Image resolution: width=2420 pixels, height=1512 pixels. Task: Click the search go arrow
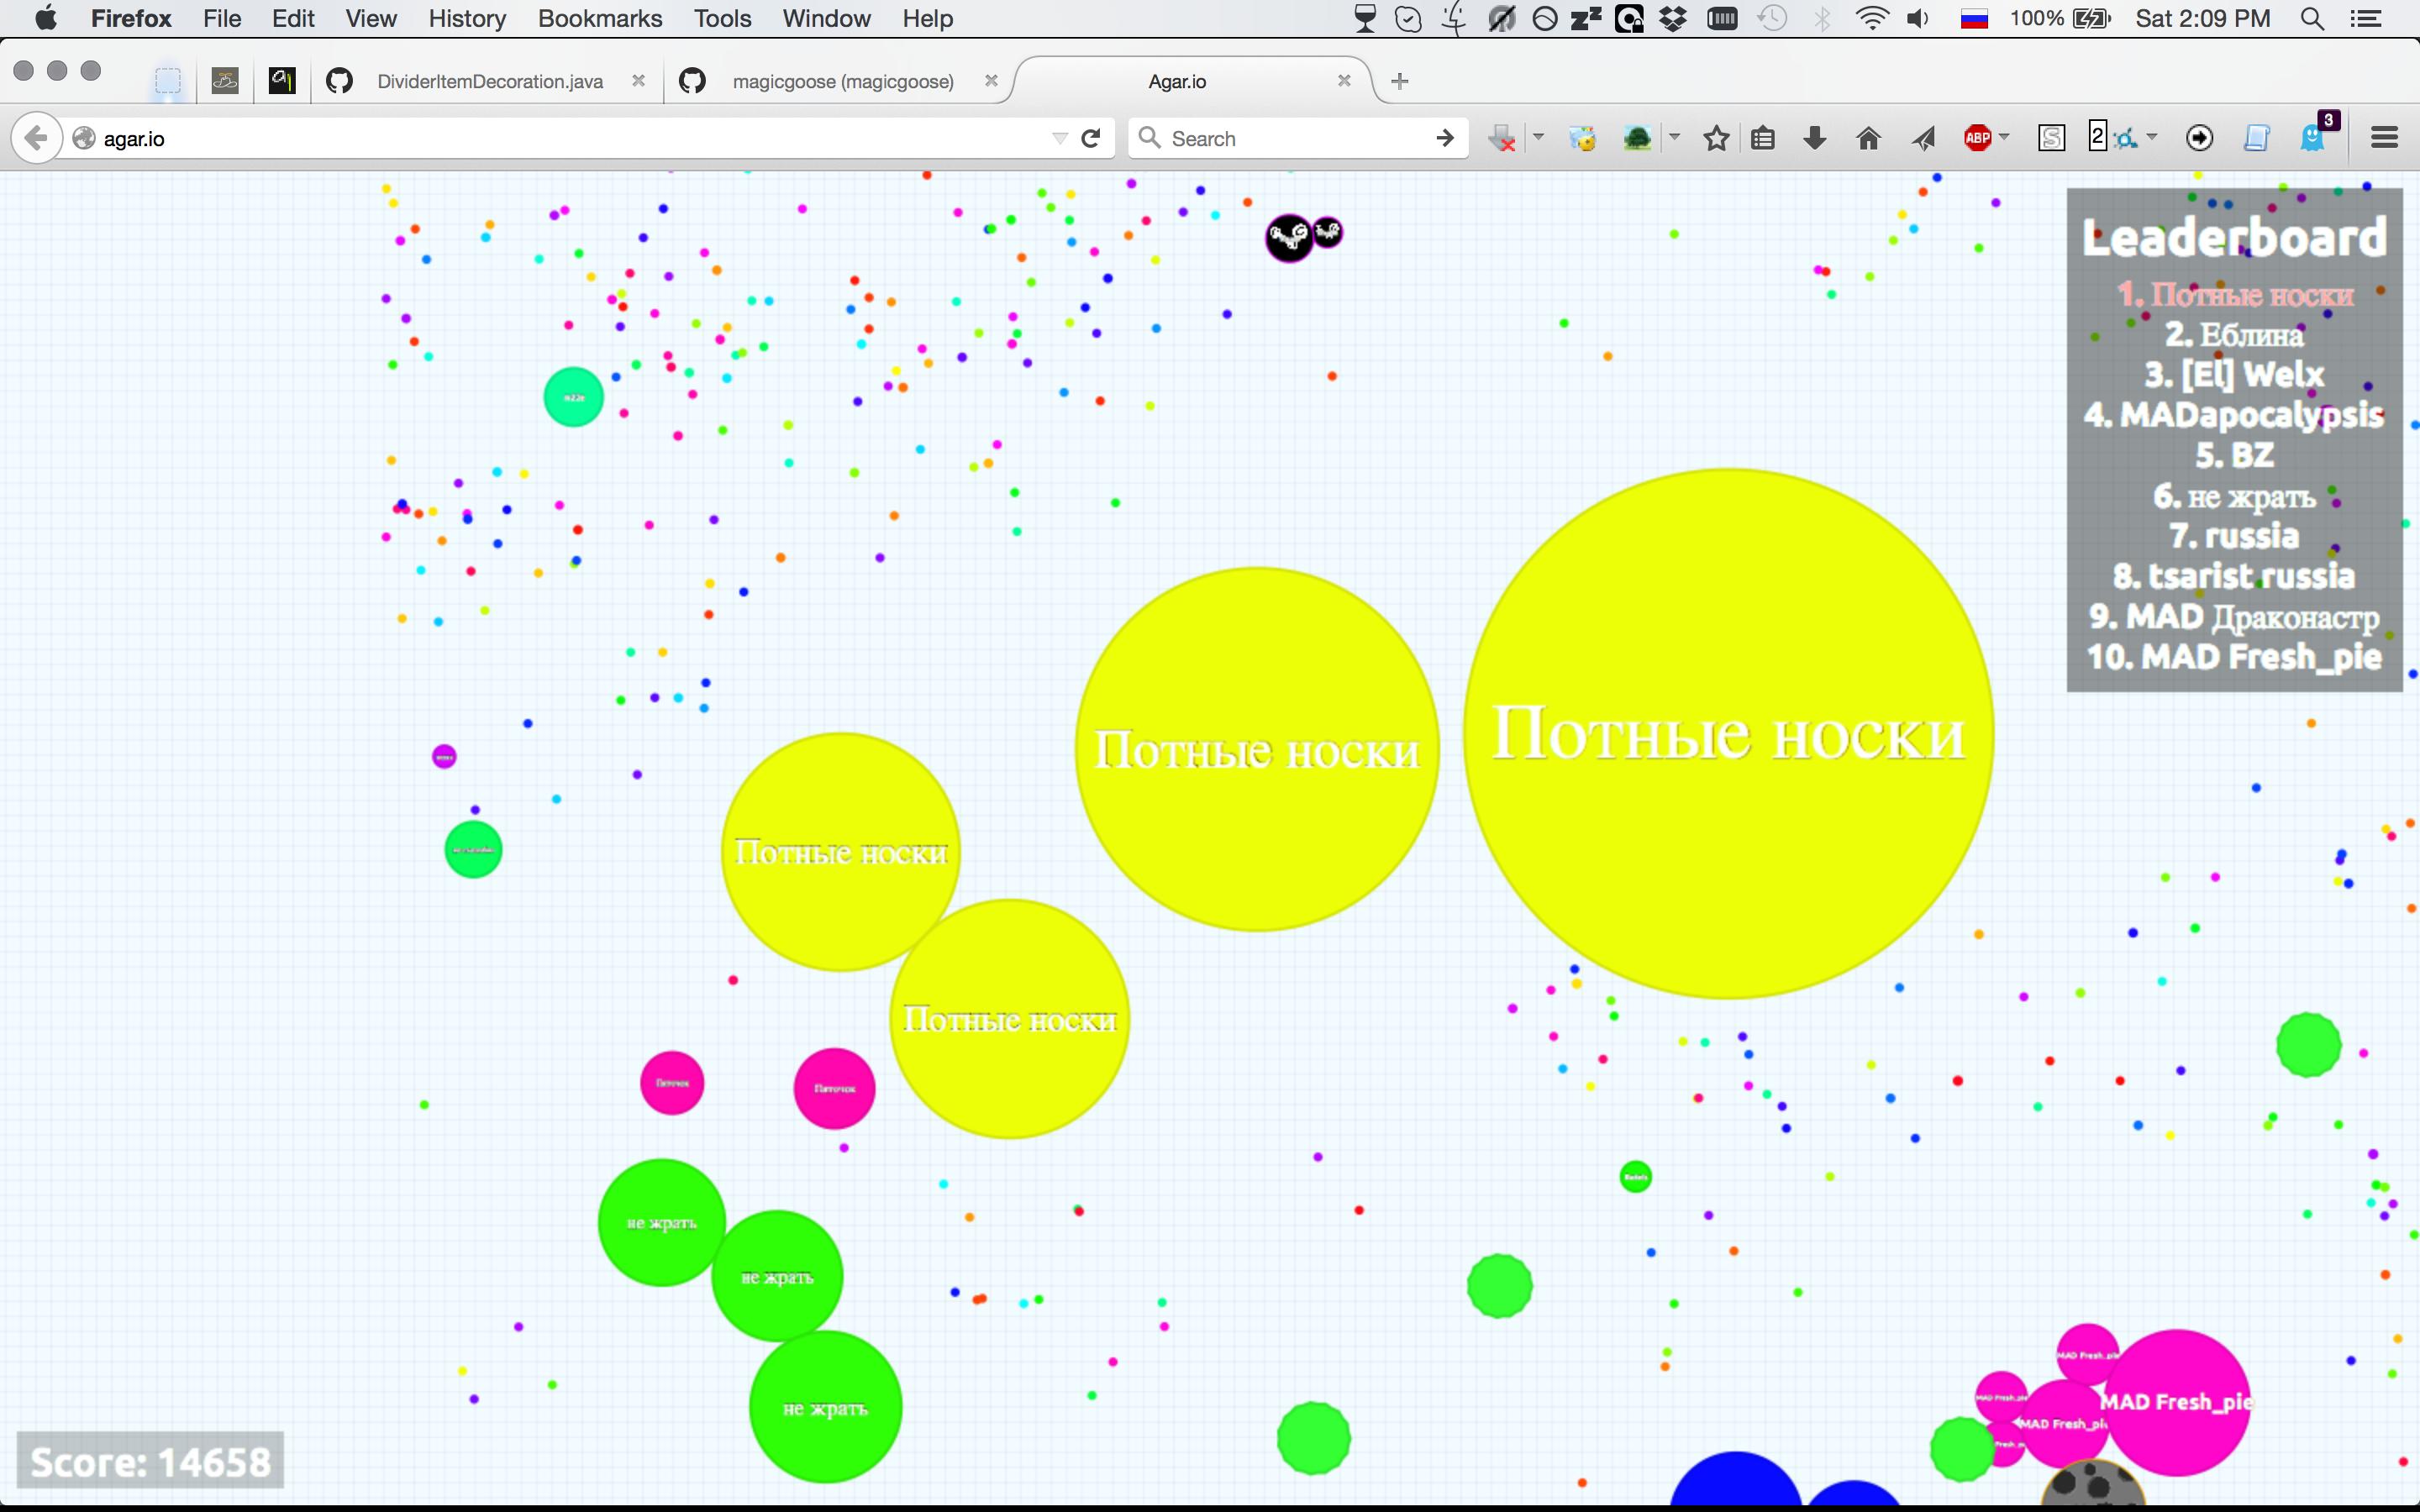click(x=1444, y=138)
